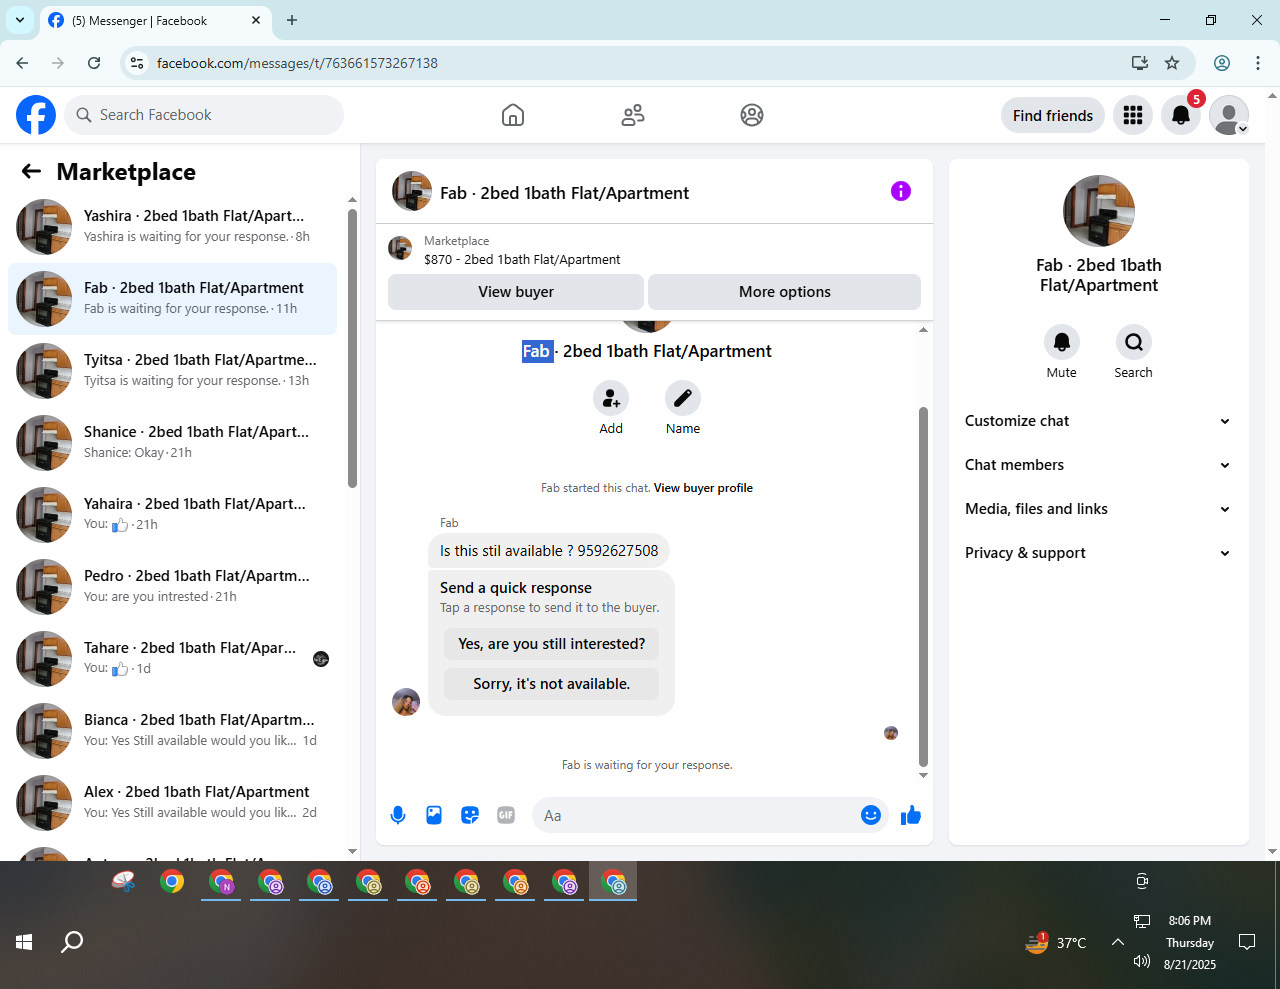1280x989 pixels.
Task: Click Find friends button
Action: coord(1053,115)
